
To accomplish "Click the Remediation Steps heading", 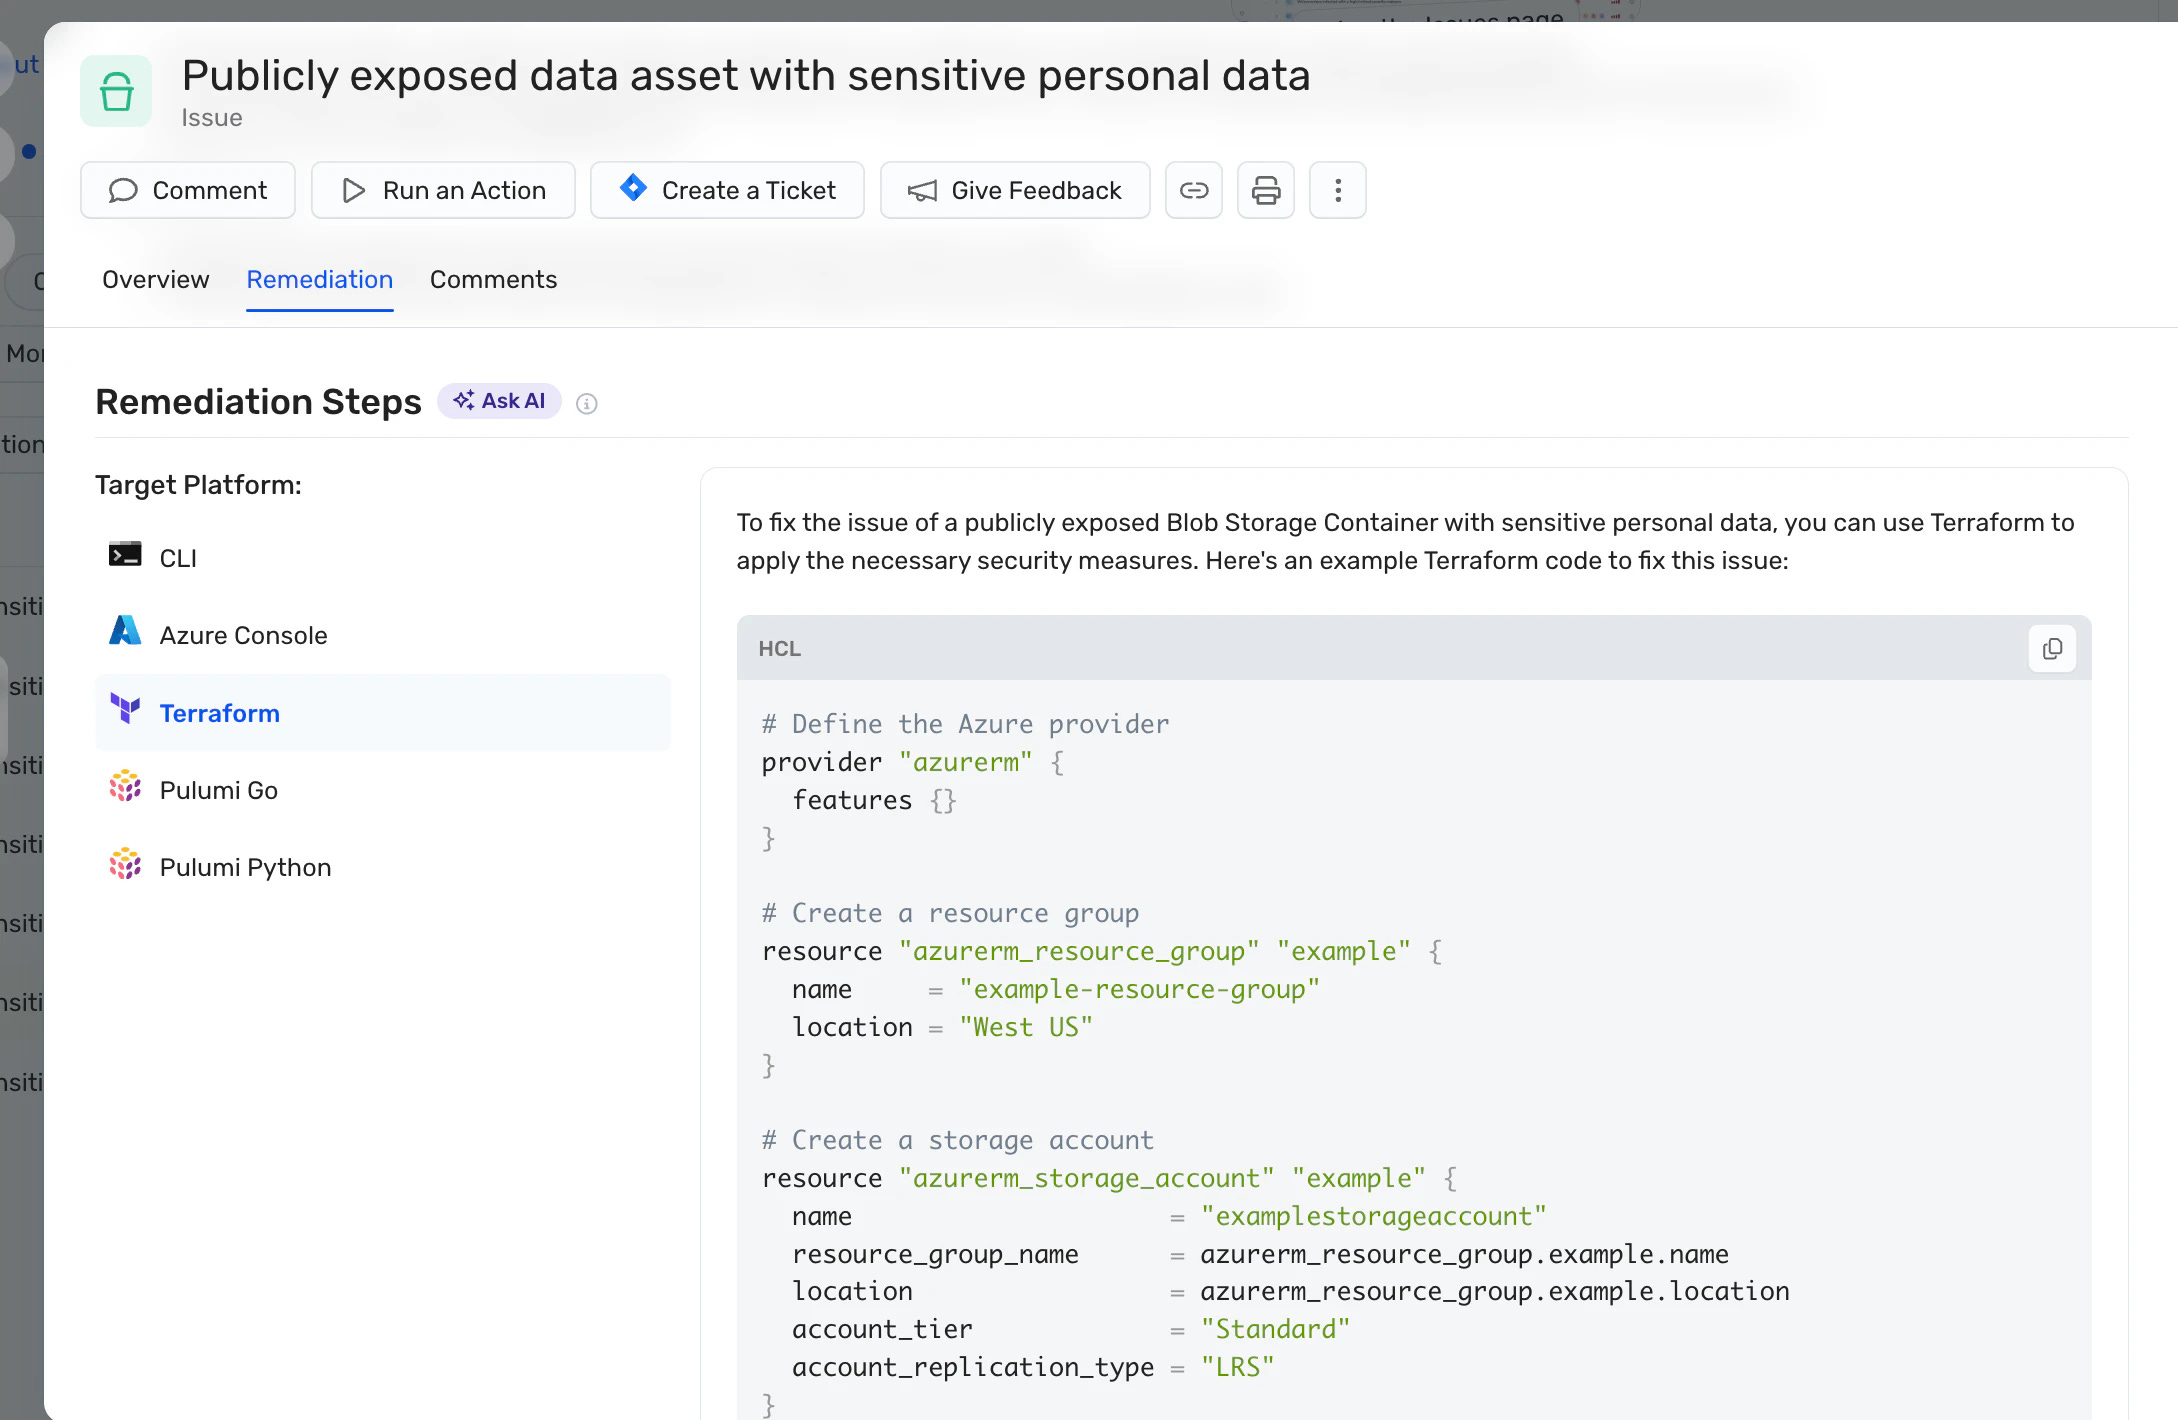I will 258,401.
